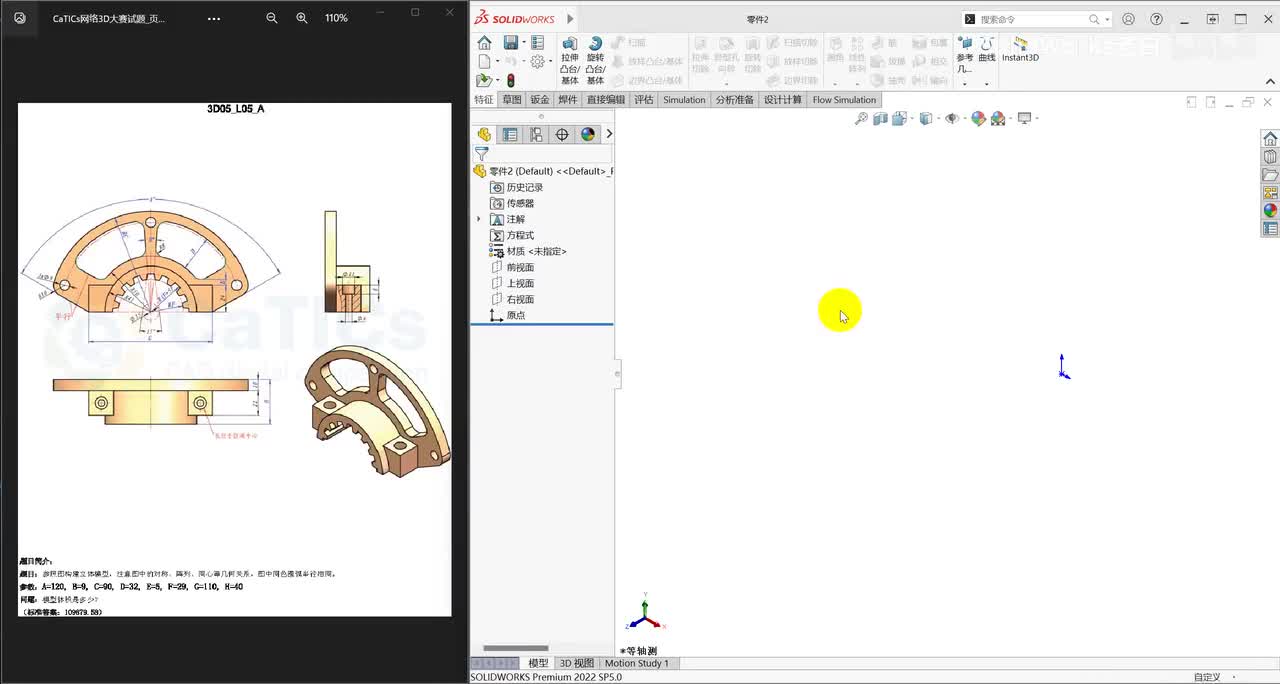1280x684 pixels.
Task: Select 前视面 plane
Action: point(513,267)
